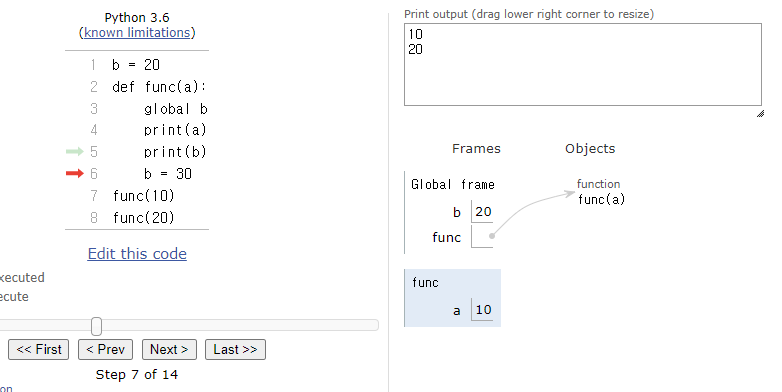Click the resize handle of print output box
The height and width of the screenshot is (392, 782).
point(760,114)
